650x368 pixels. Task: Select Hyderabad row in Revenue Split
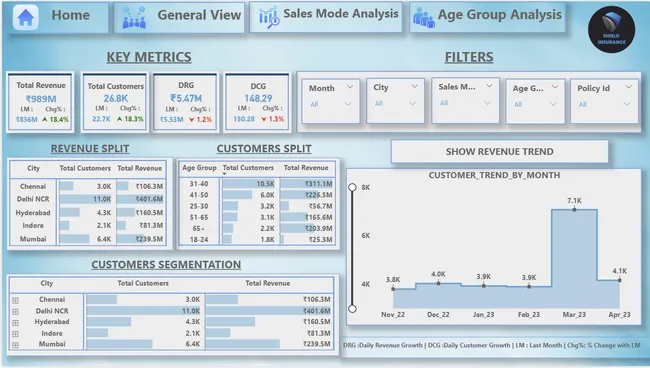[x=87, y=213]
